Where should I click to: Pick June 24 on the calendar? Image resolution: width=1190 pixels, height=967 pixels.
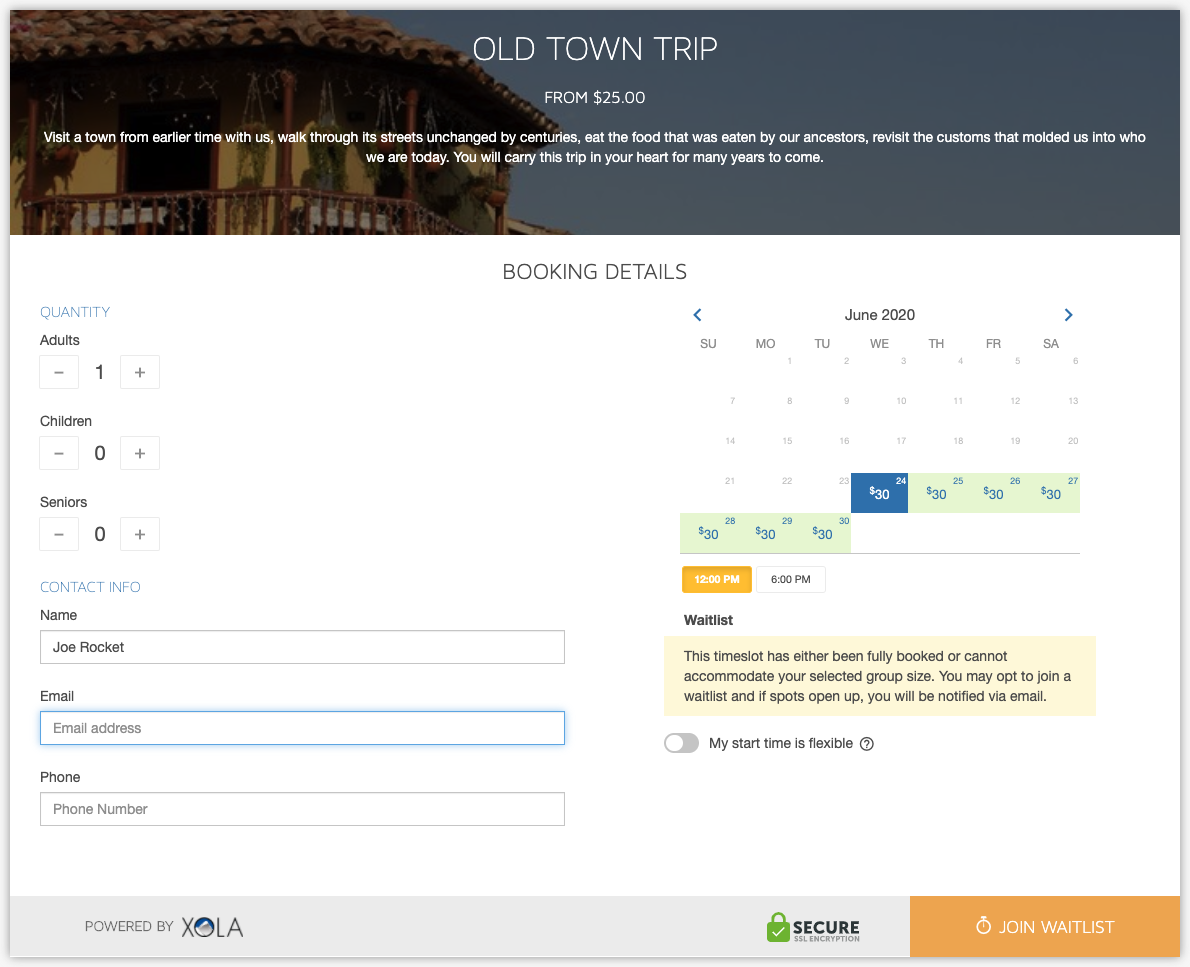point(879,493)
